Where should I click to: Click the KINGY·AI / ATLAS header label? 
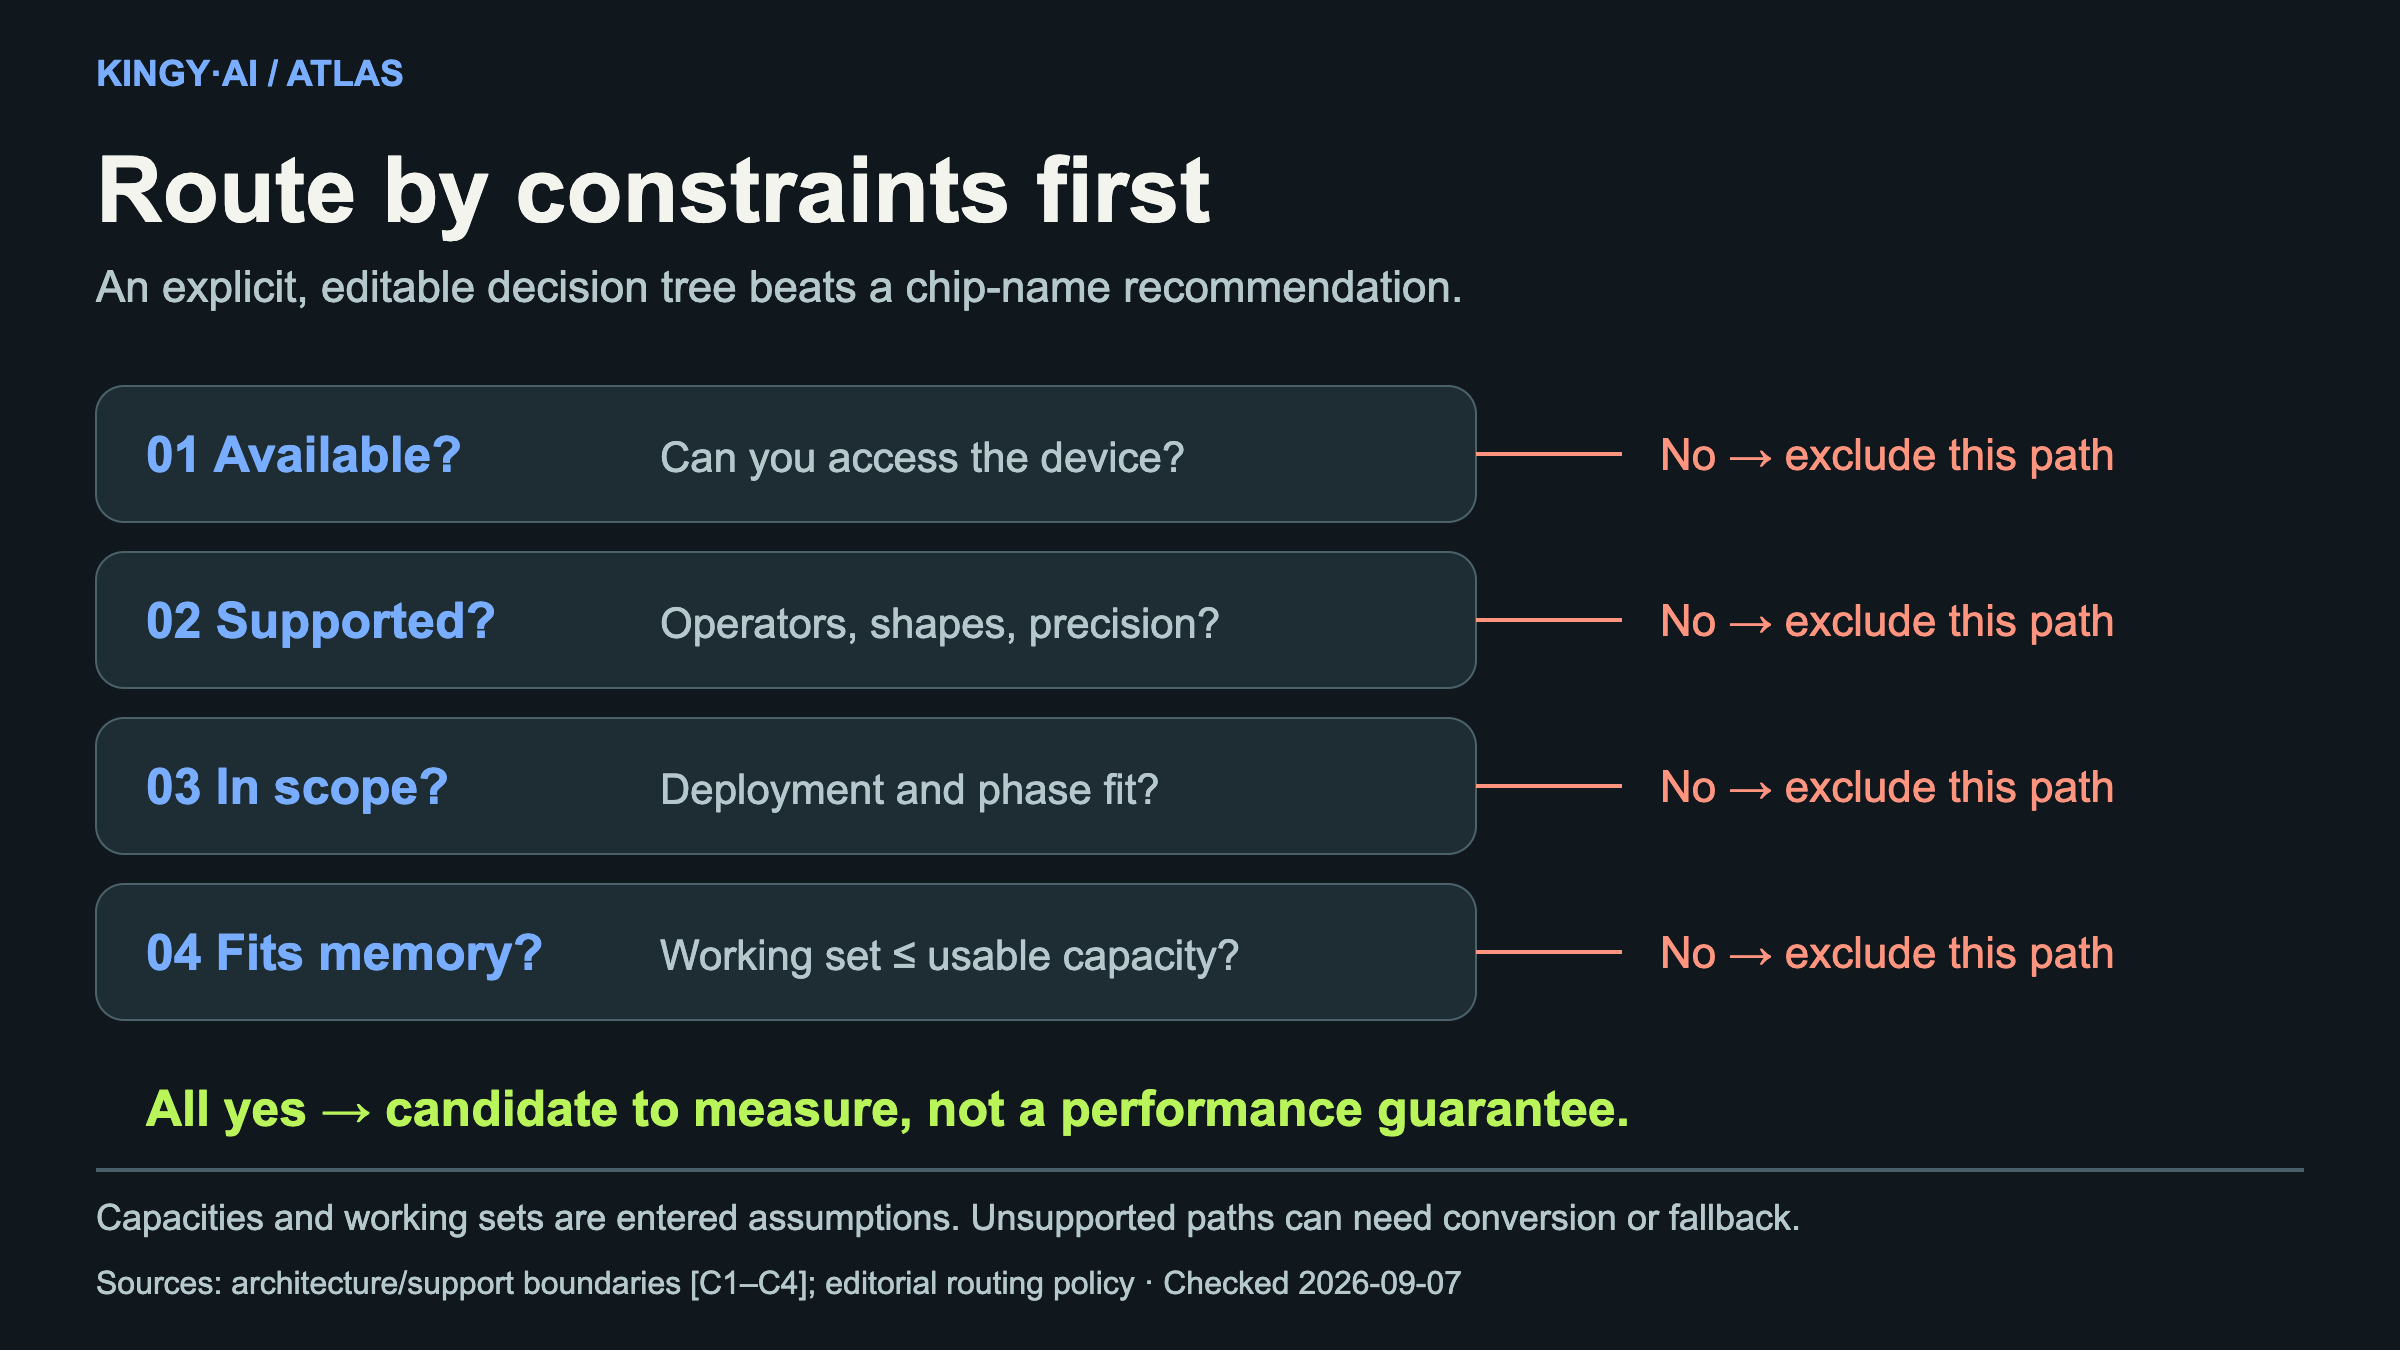[249, 74]
